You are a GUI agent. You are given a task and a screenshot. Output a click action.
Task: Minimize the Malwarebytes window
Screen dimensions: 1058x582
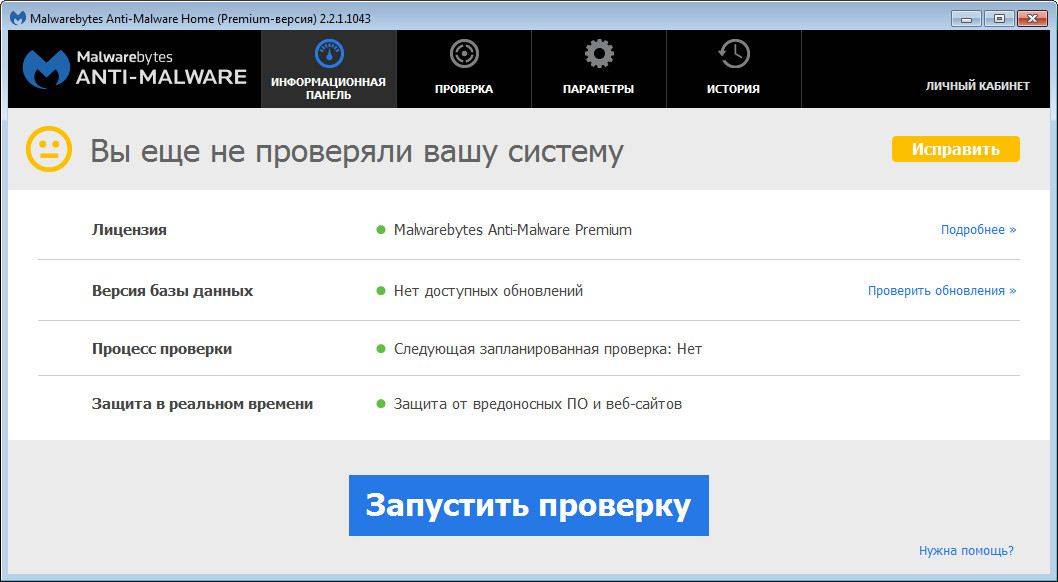967,19
